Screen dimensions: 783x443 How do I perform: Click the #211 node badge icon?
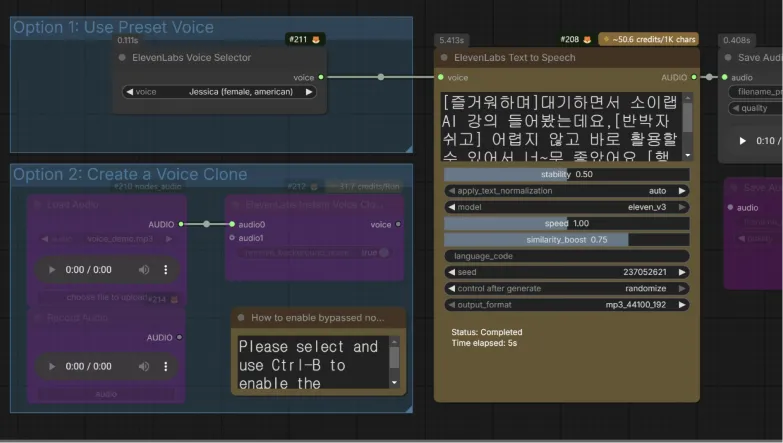pyautogui.click(x=316, y=39)
